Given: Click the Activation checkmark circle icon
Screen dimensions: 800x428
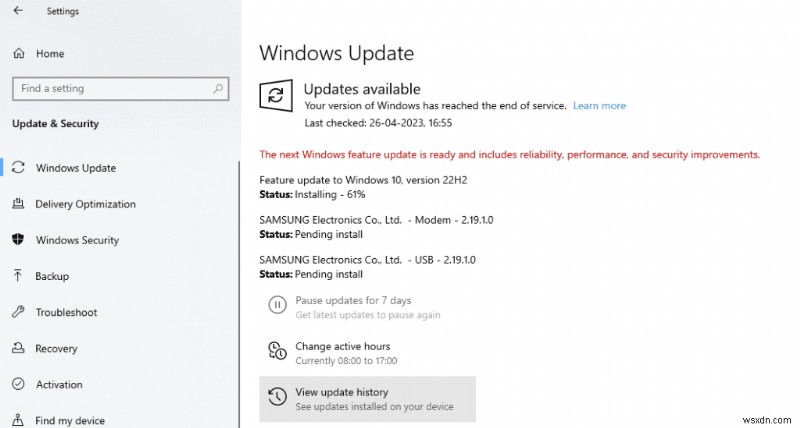Looking at the screenshot, I should click(18, 384).
